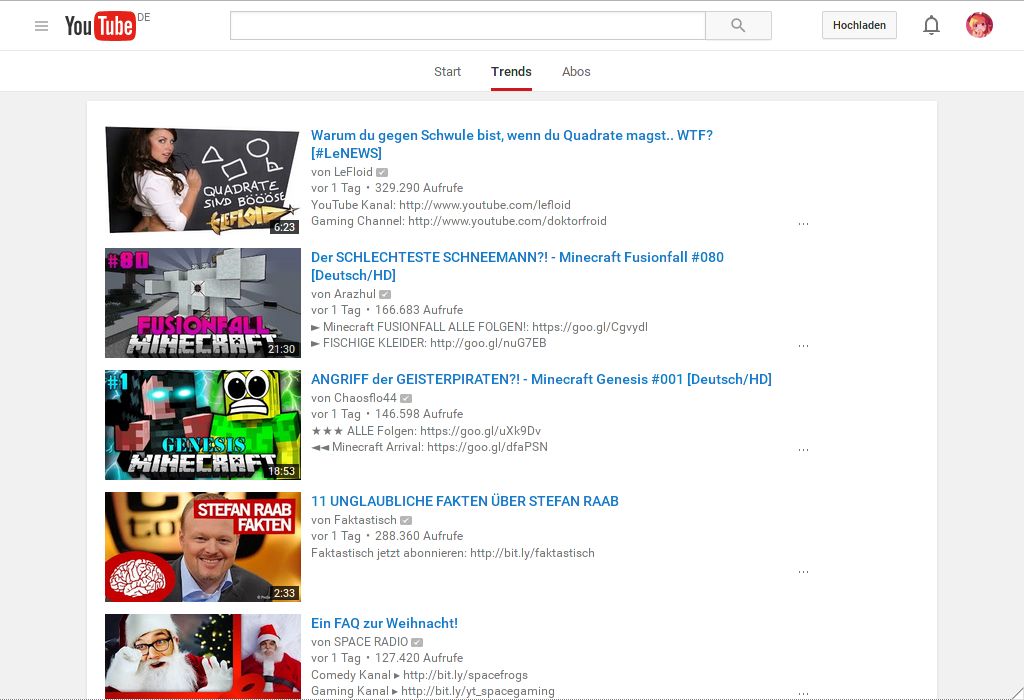Open '11 UNGLAUBLICHE FAKTEN ÜBER STEFAN RAAB' title
The height and width of the screenshot is (700, 1024).
coord(465,501)
